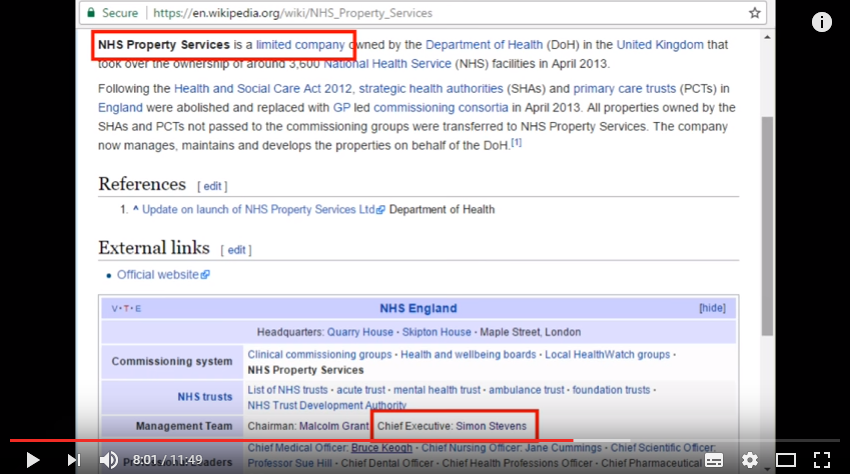
Task: Play the paused video
Action: (x=33, y=460)
